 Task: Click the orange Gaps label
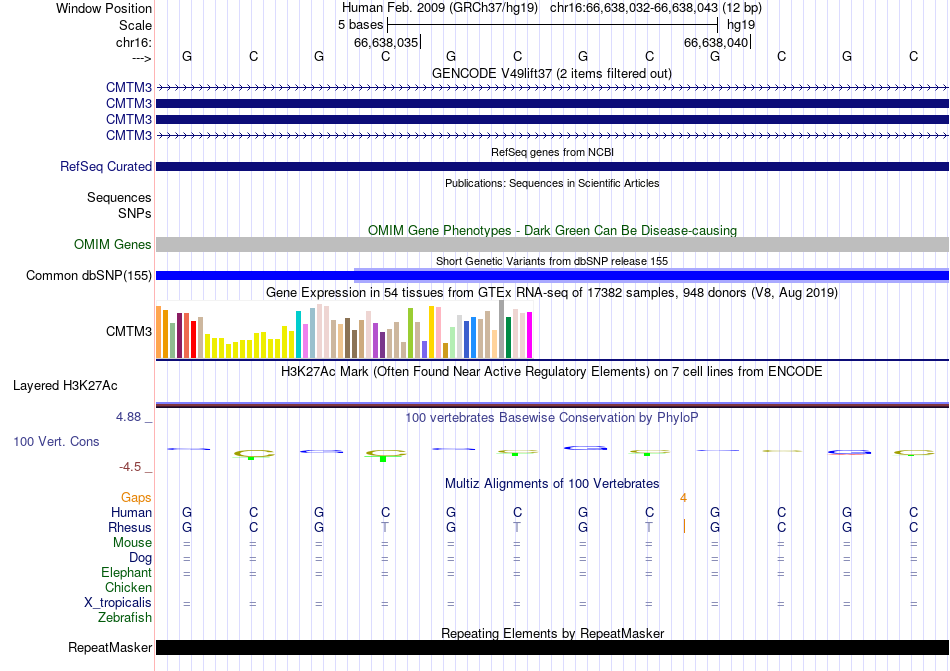[136, 497]
